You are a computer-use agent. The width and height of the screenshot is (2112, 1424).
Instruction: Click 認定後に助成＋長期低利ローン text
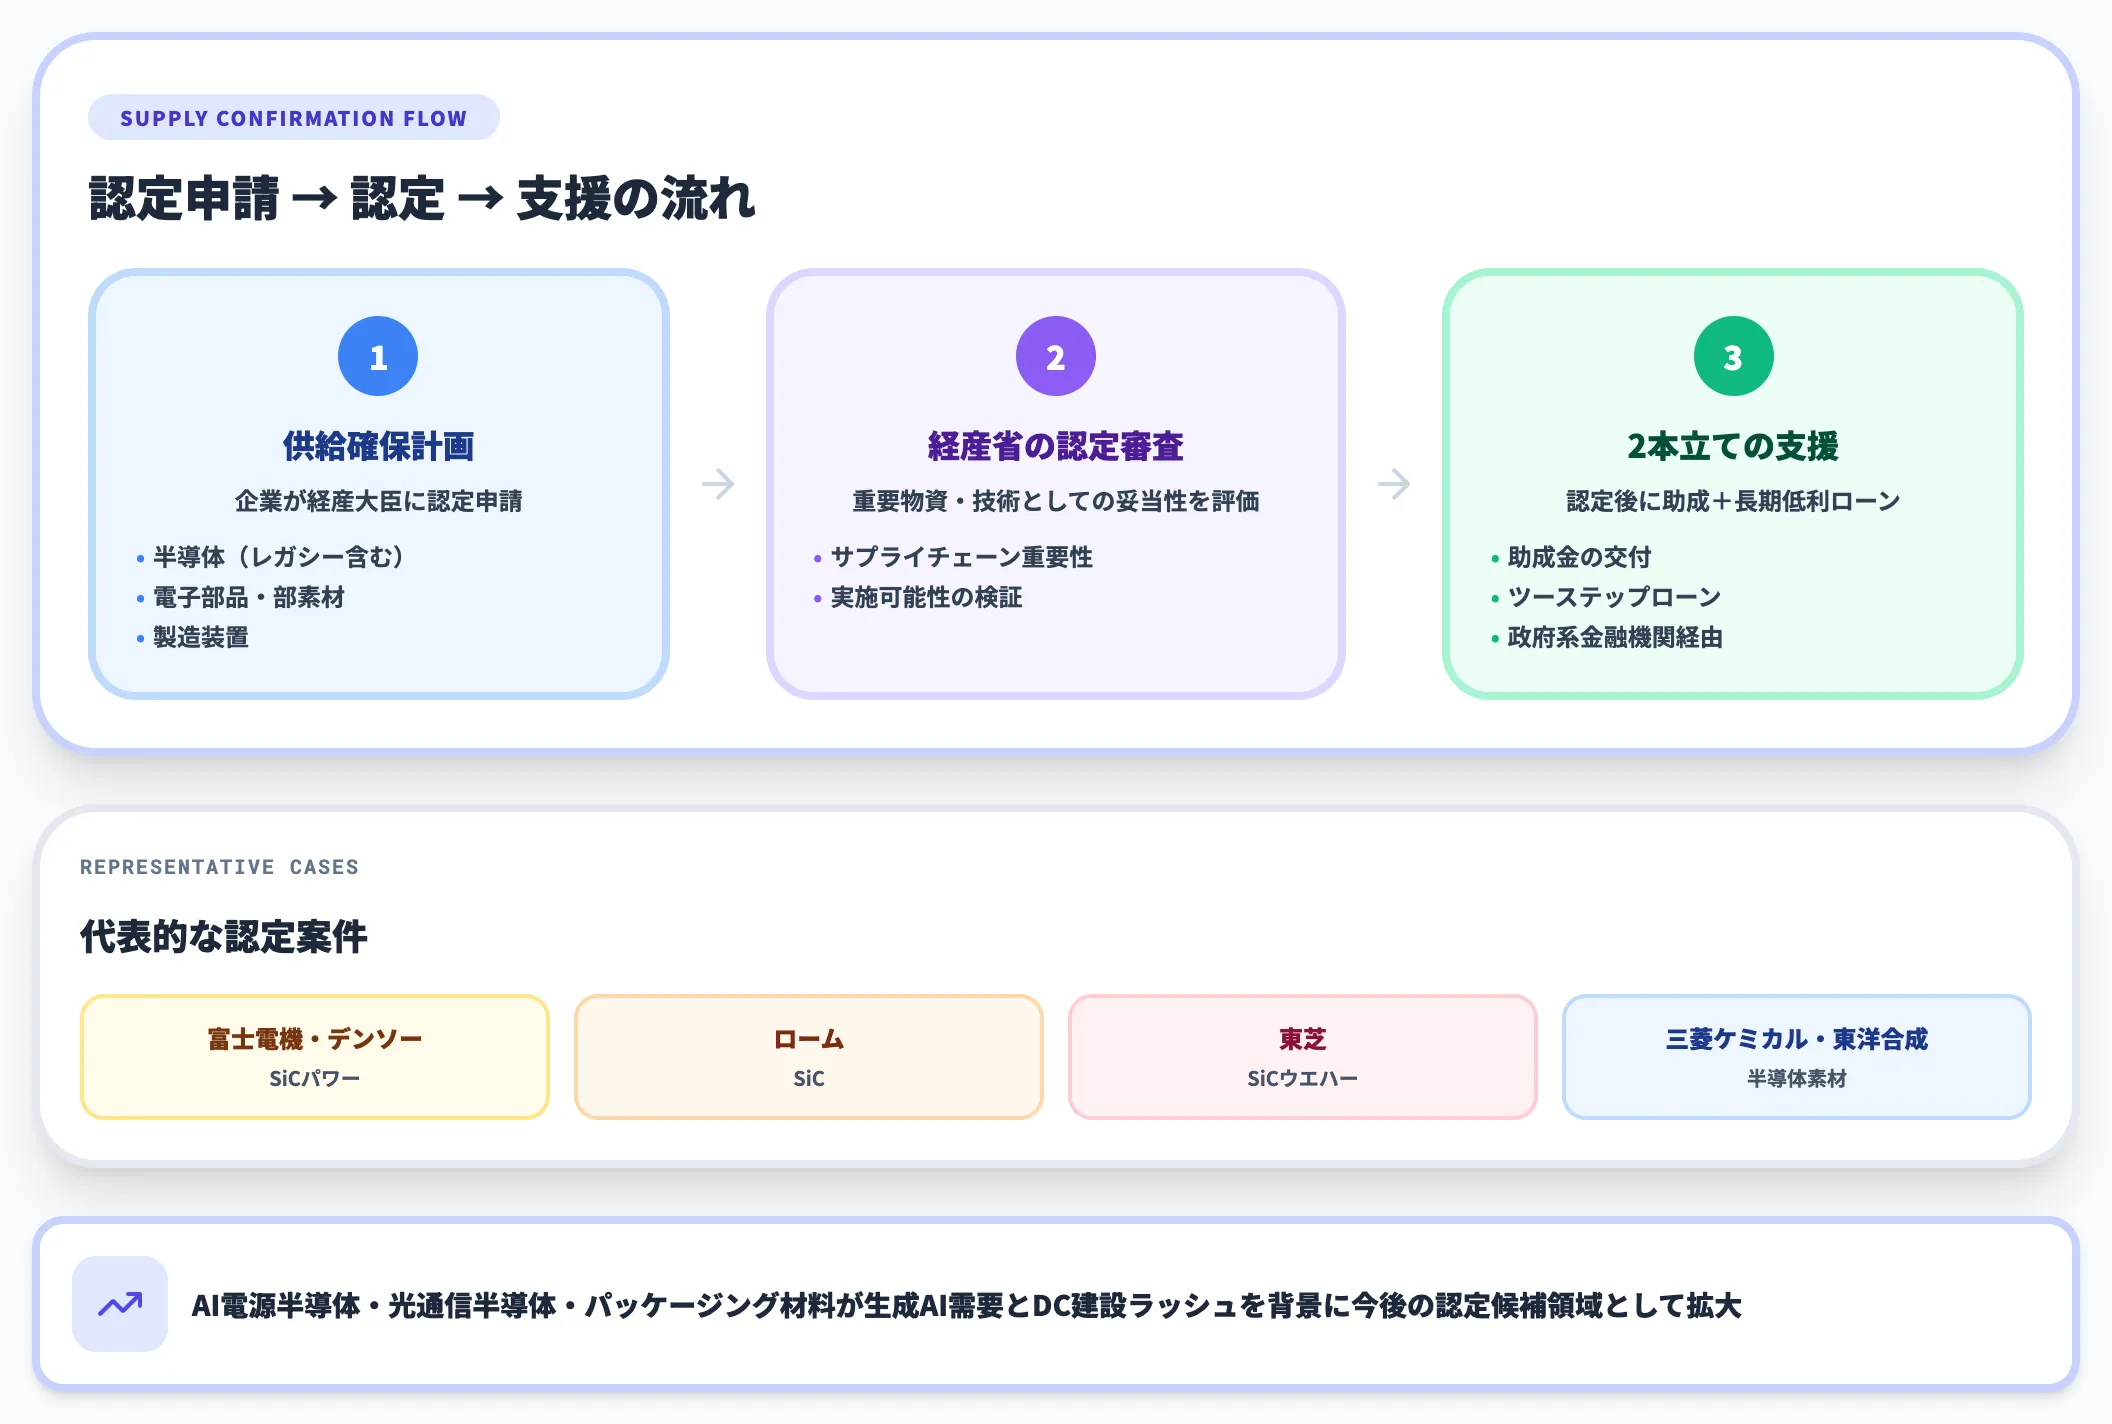[1733, 501]
